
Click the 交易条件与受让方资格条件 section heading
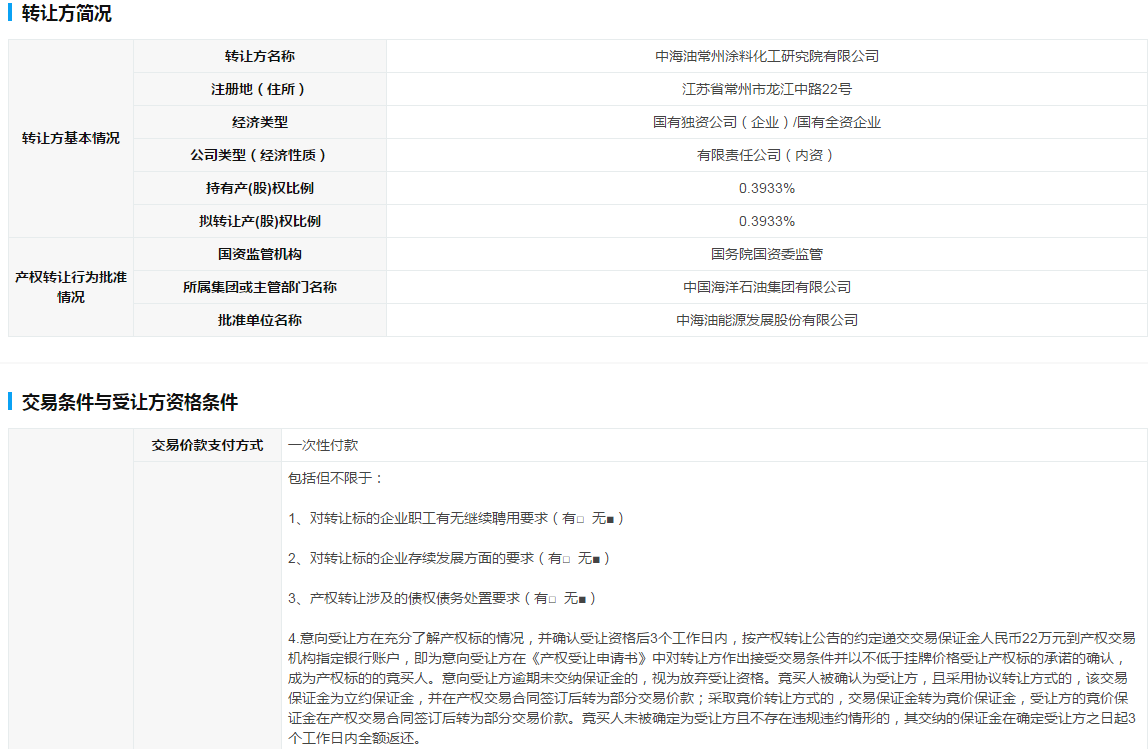130,402
